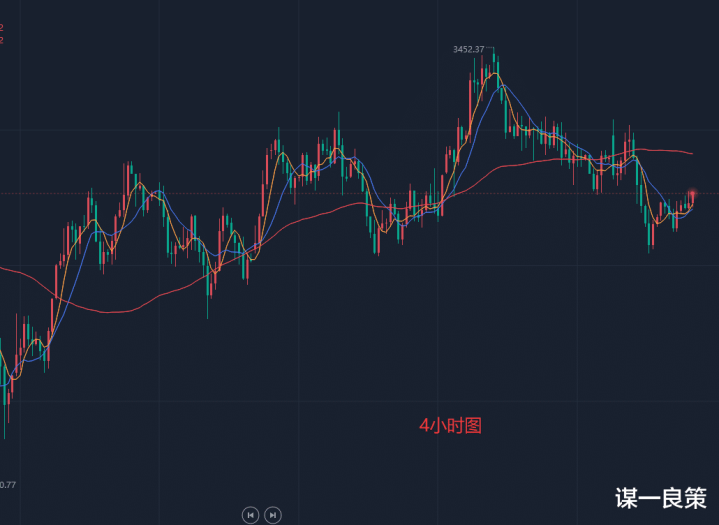Viewport: 719px width, 525px height.
Task: Select the latest red candle at chart's right edge
Action: tap(691, 200)
